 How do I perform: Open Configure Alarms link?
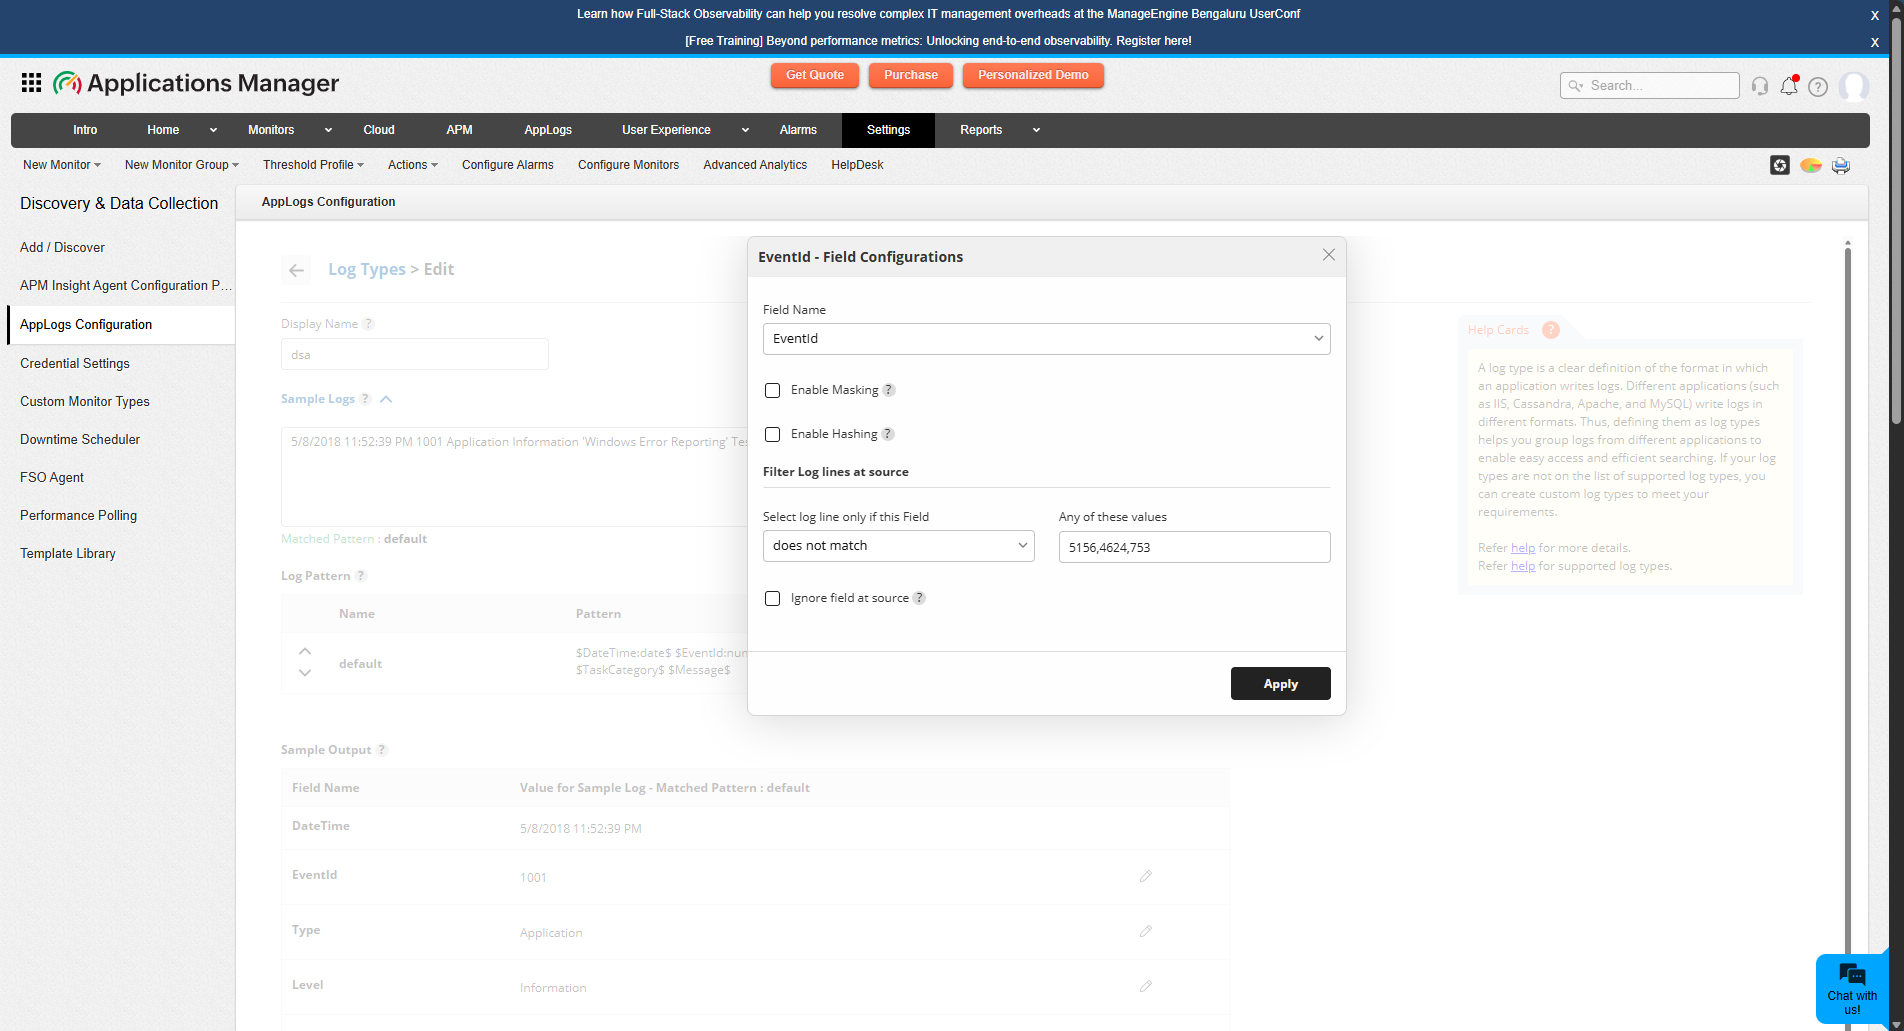pos(508,165)
